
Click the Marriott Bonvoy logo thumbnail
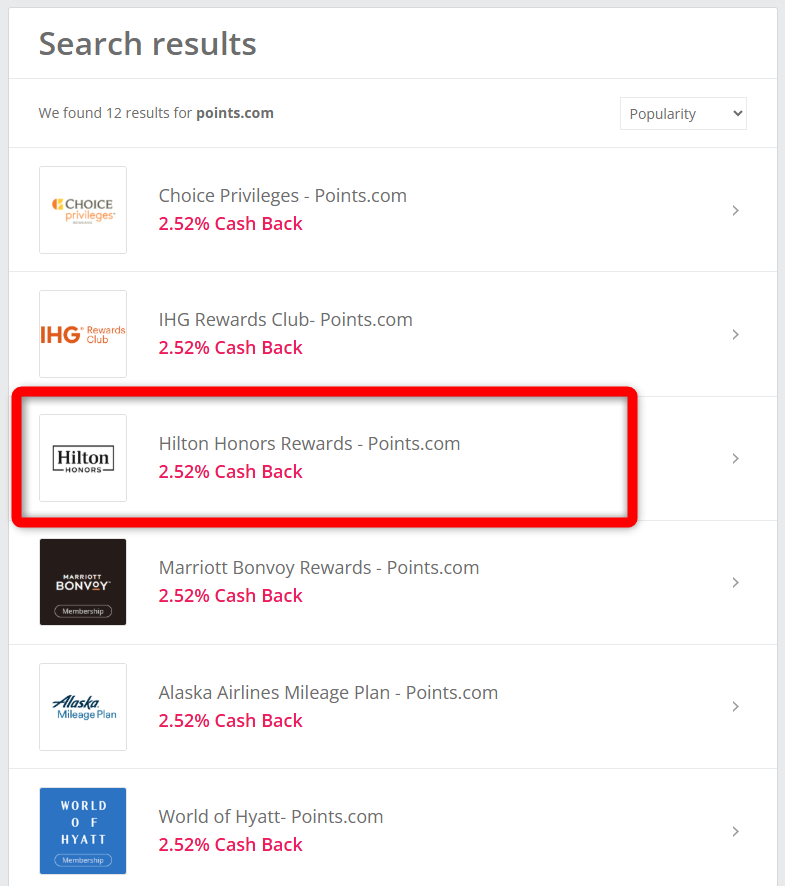(x=83, y=582)
